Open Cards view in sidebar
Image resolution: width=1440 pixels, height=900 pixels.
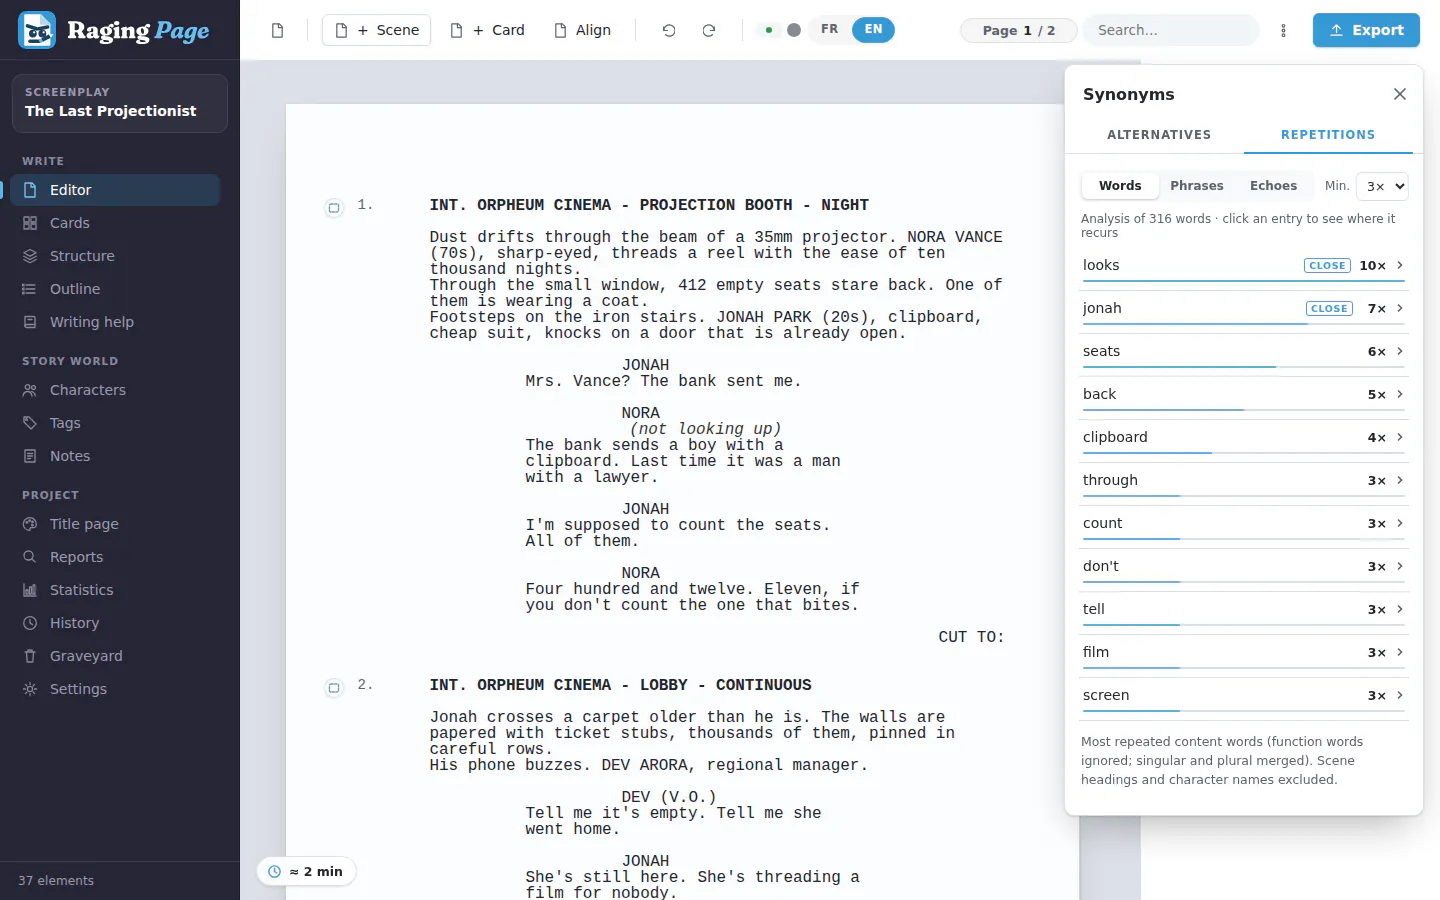pyautogui.click(x=115, y=223)
